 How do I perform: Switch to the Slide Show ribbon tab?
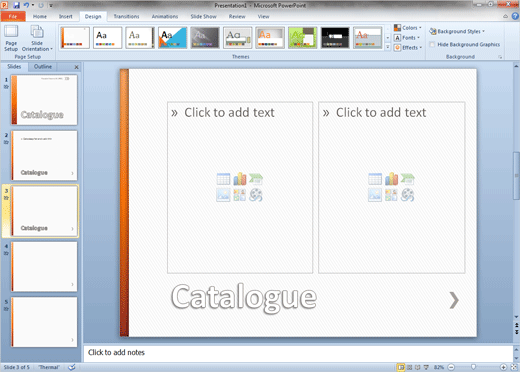pyautogui.click(x=203, y=16)
